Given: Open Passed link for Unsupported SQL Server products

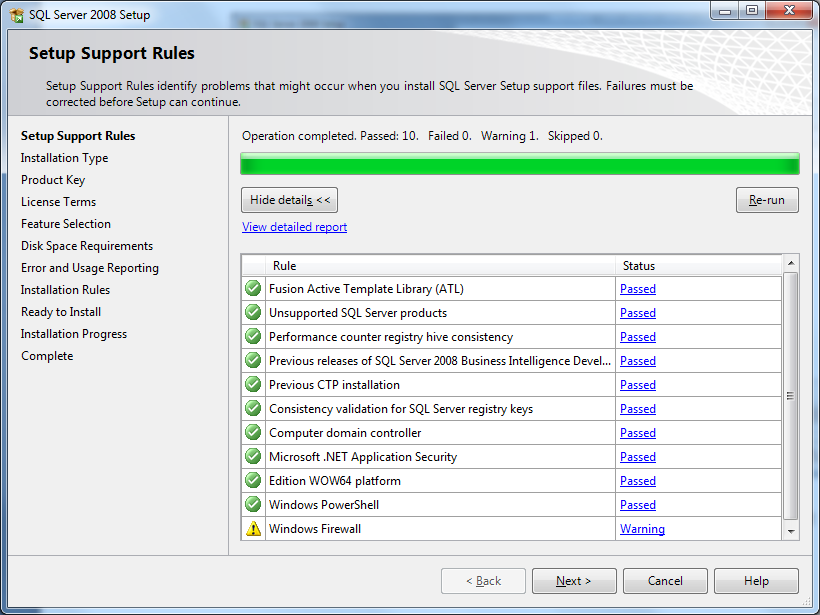Looking at the screenshot, I should 637,313.
